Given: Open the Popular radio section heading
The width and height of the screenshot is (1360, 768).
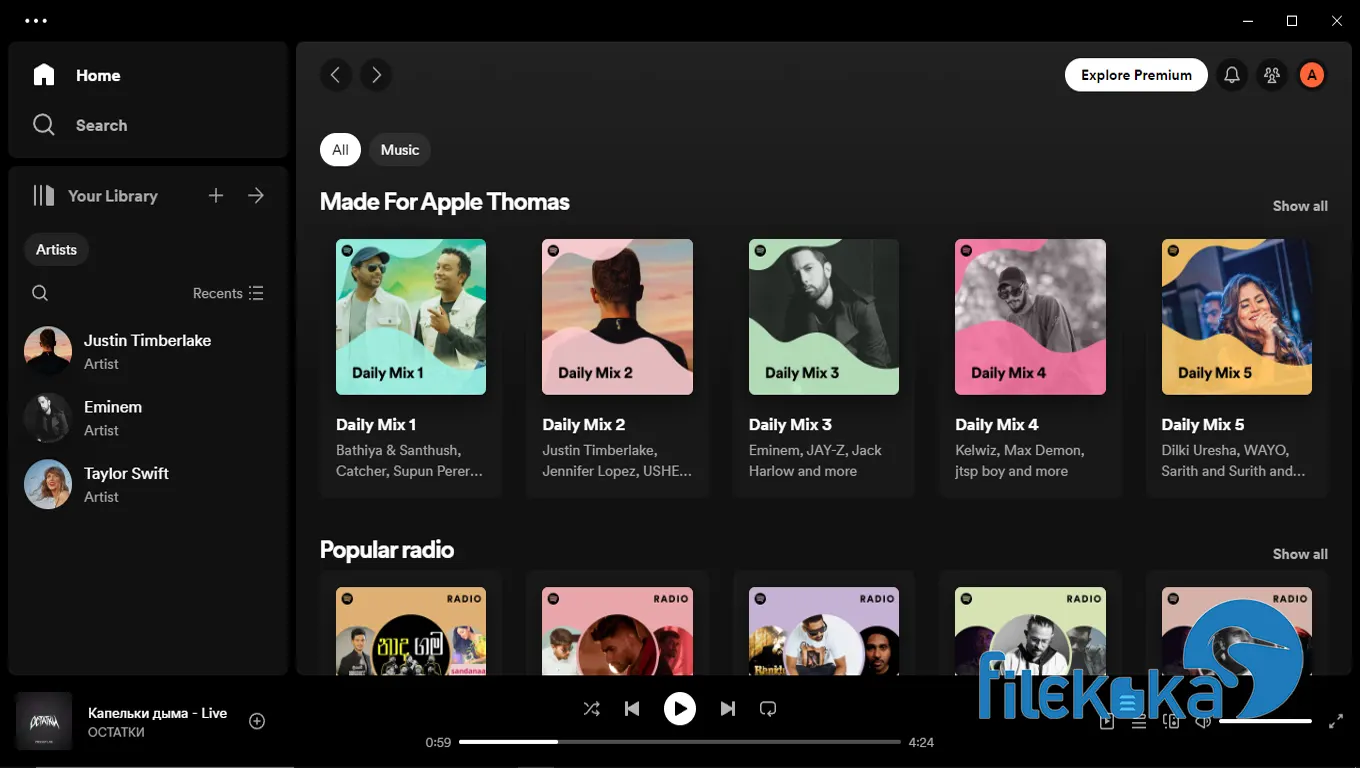Looking at the screenshot, I should 387,550.
